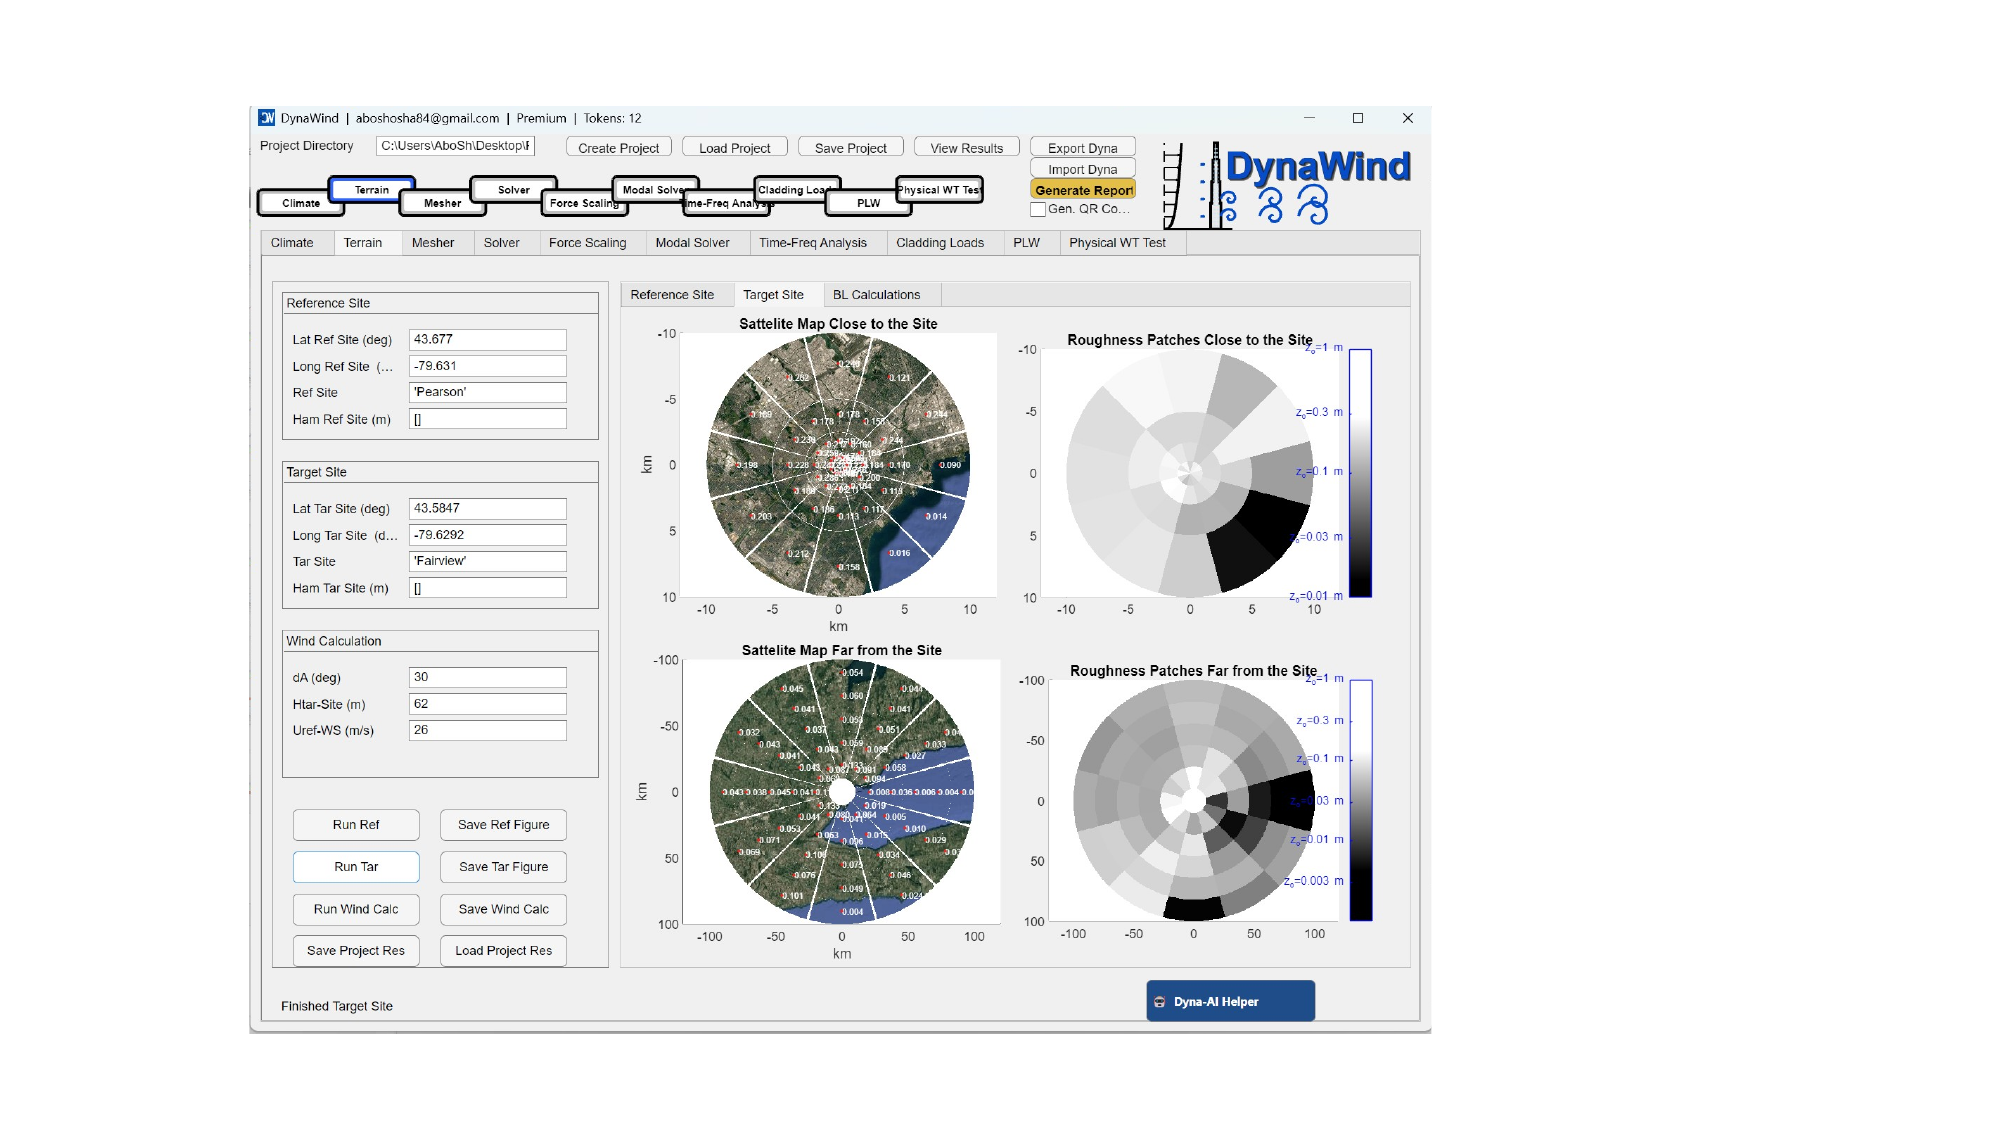Enable the Gen. QR Code checkbox

click(1038, 209)
